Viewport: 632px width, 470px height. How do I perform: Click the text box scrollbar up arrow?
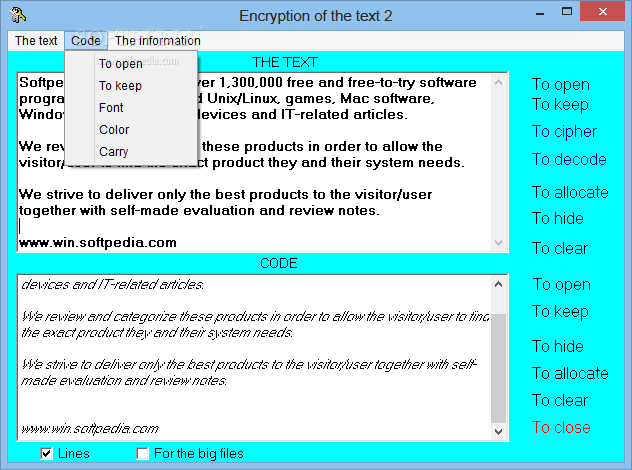(499, 82)
